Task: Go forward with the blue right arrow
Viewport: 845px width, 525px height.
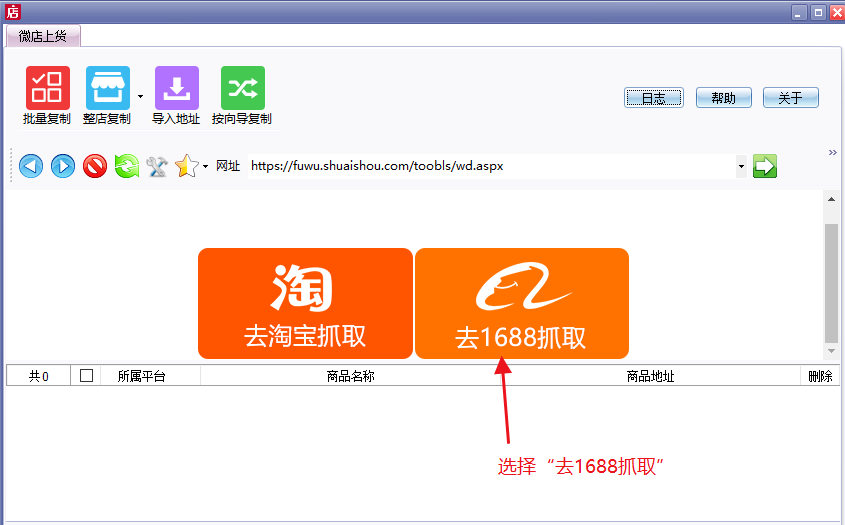Action: coord(63,166)
